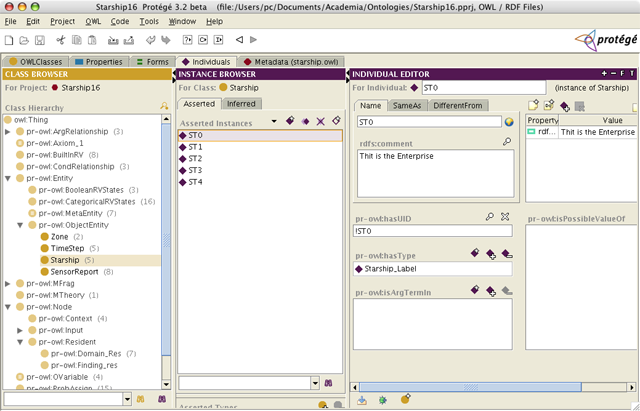Screen dimensions: 640x411
Task: Click binoculars find icon under instance list
Action: click(x=327, y=383)
